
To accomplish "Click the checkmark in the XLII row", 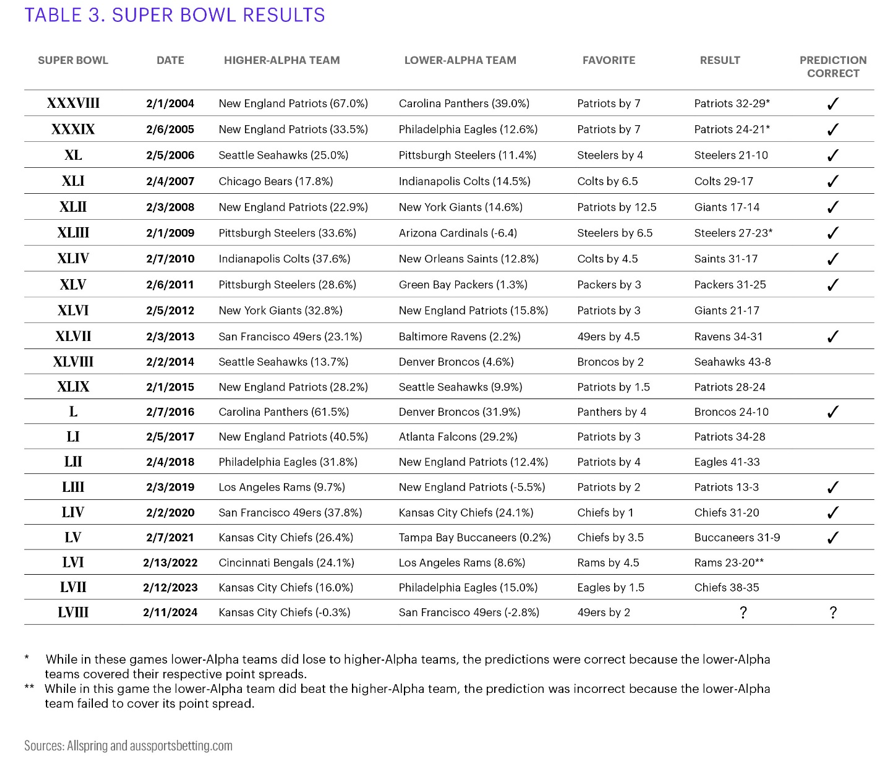I will tap(833, 207).
